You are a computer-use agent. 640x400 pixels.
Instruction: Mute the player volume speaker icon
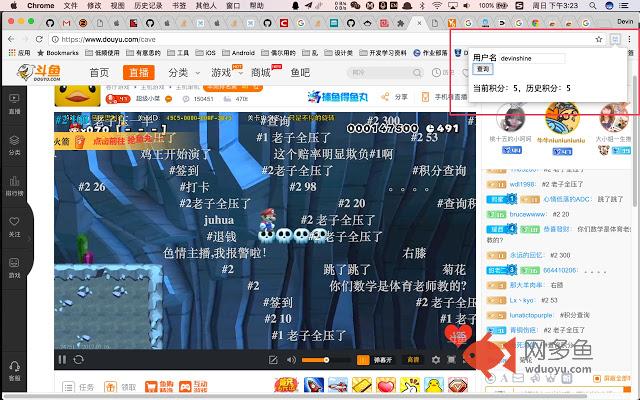point(291,360)
